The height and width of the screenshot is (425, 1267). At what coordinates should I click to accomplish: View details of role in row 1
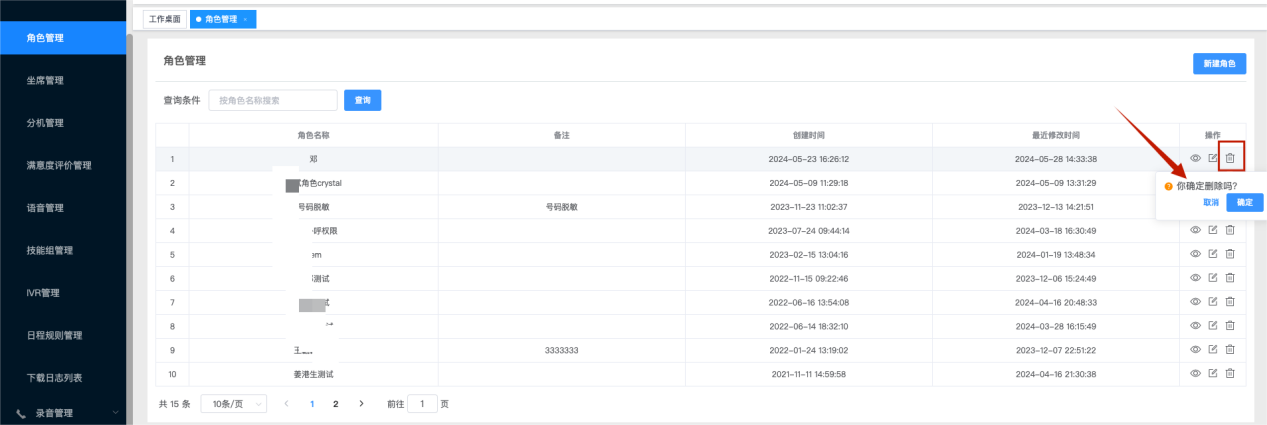pos(1195,159)
